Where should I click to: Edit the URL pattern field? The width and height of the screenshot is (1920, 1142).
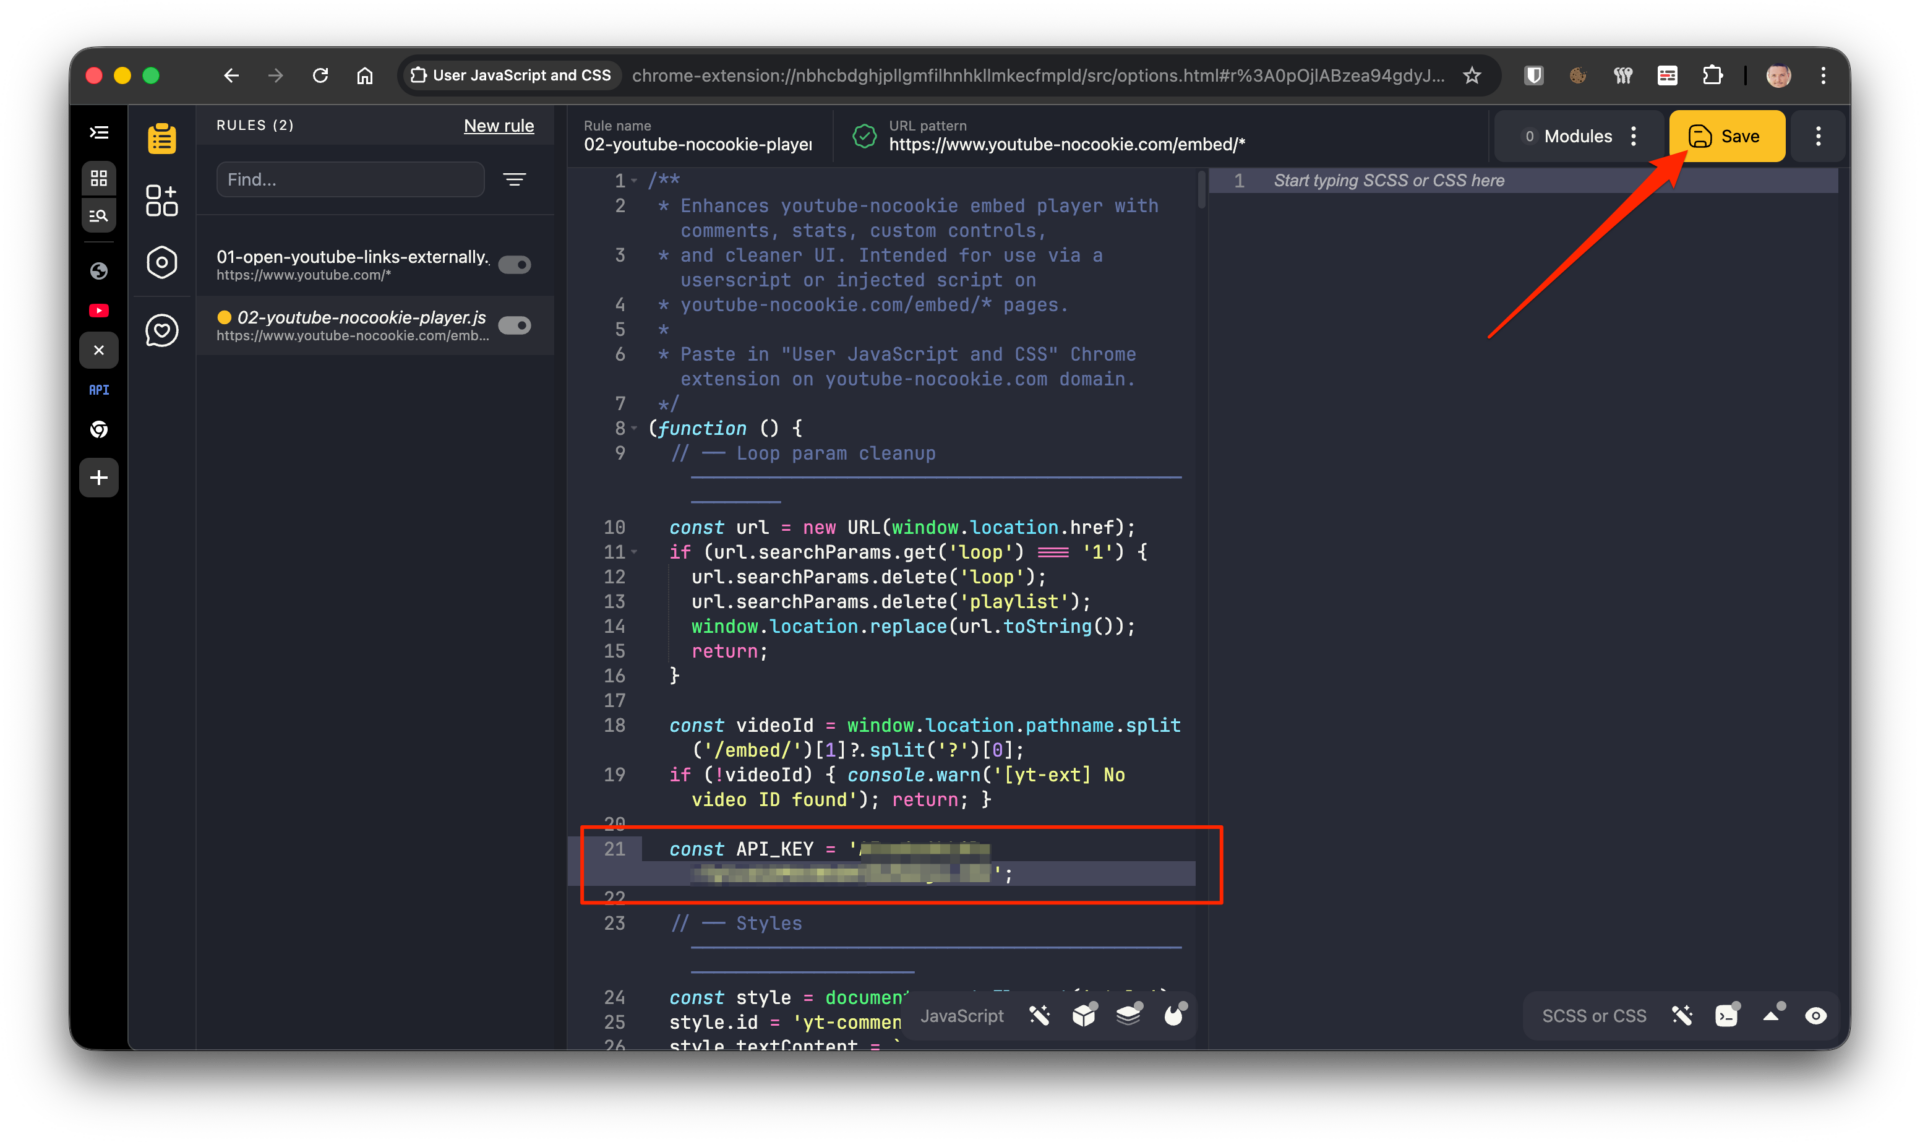[1067, 136]
